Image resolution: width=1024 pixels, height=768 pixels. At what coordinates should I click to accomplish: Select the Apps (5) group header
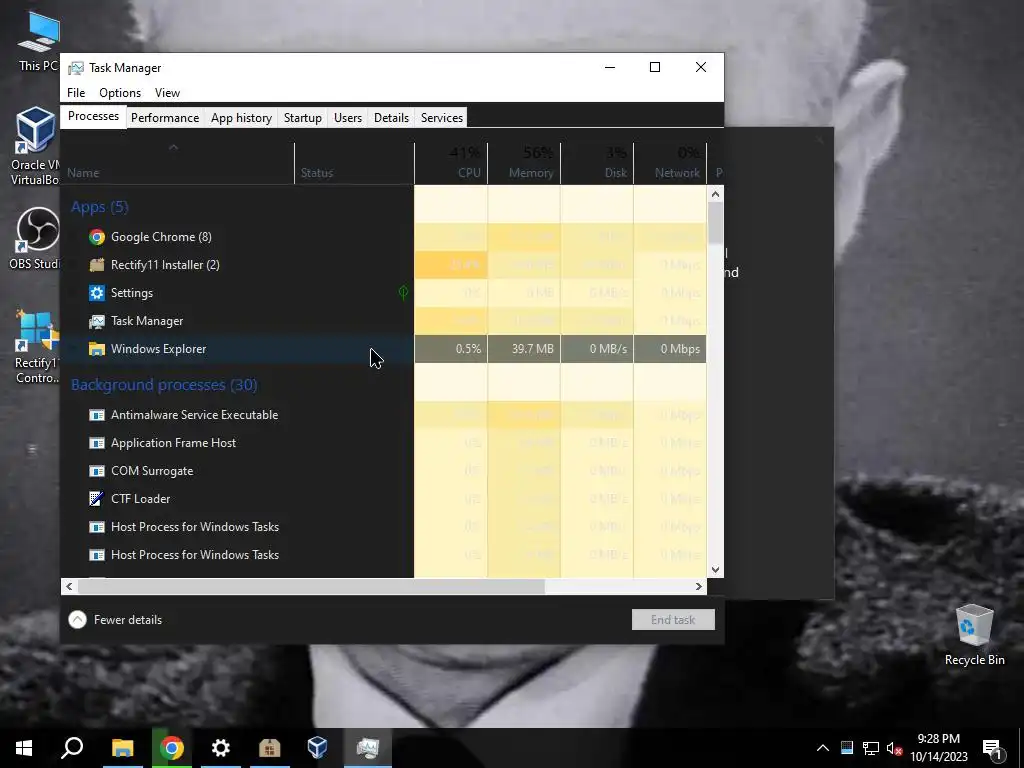pos(99,207)
